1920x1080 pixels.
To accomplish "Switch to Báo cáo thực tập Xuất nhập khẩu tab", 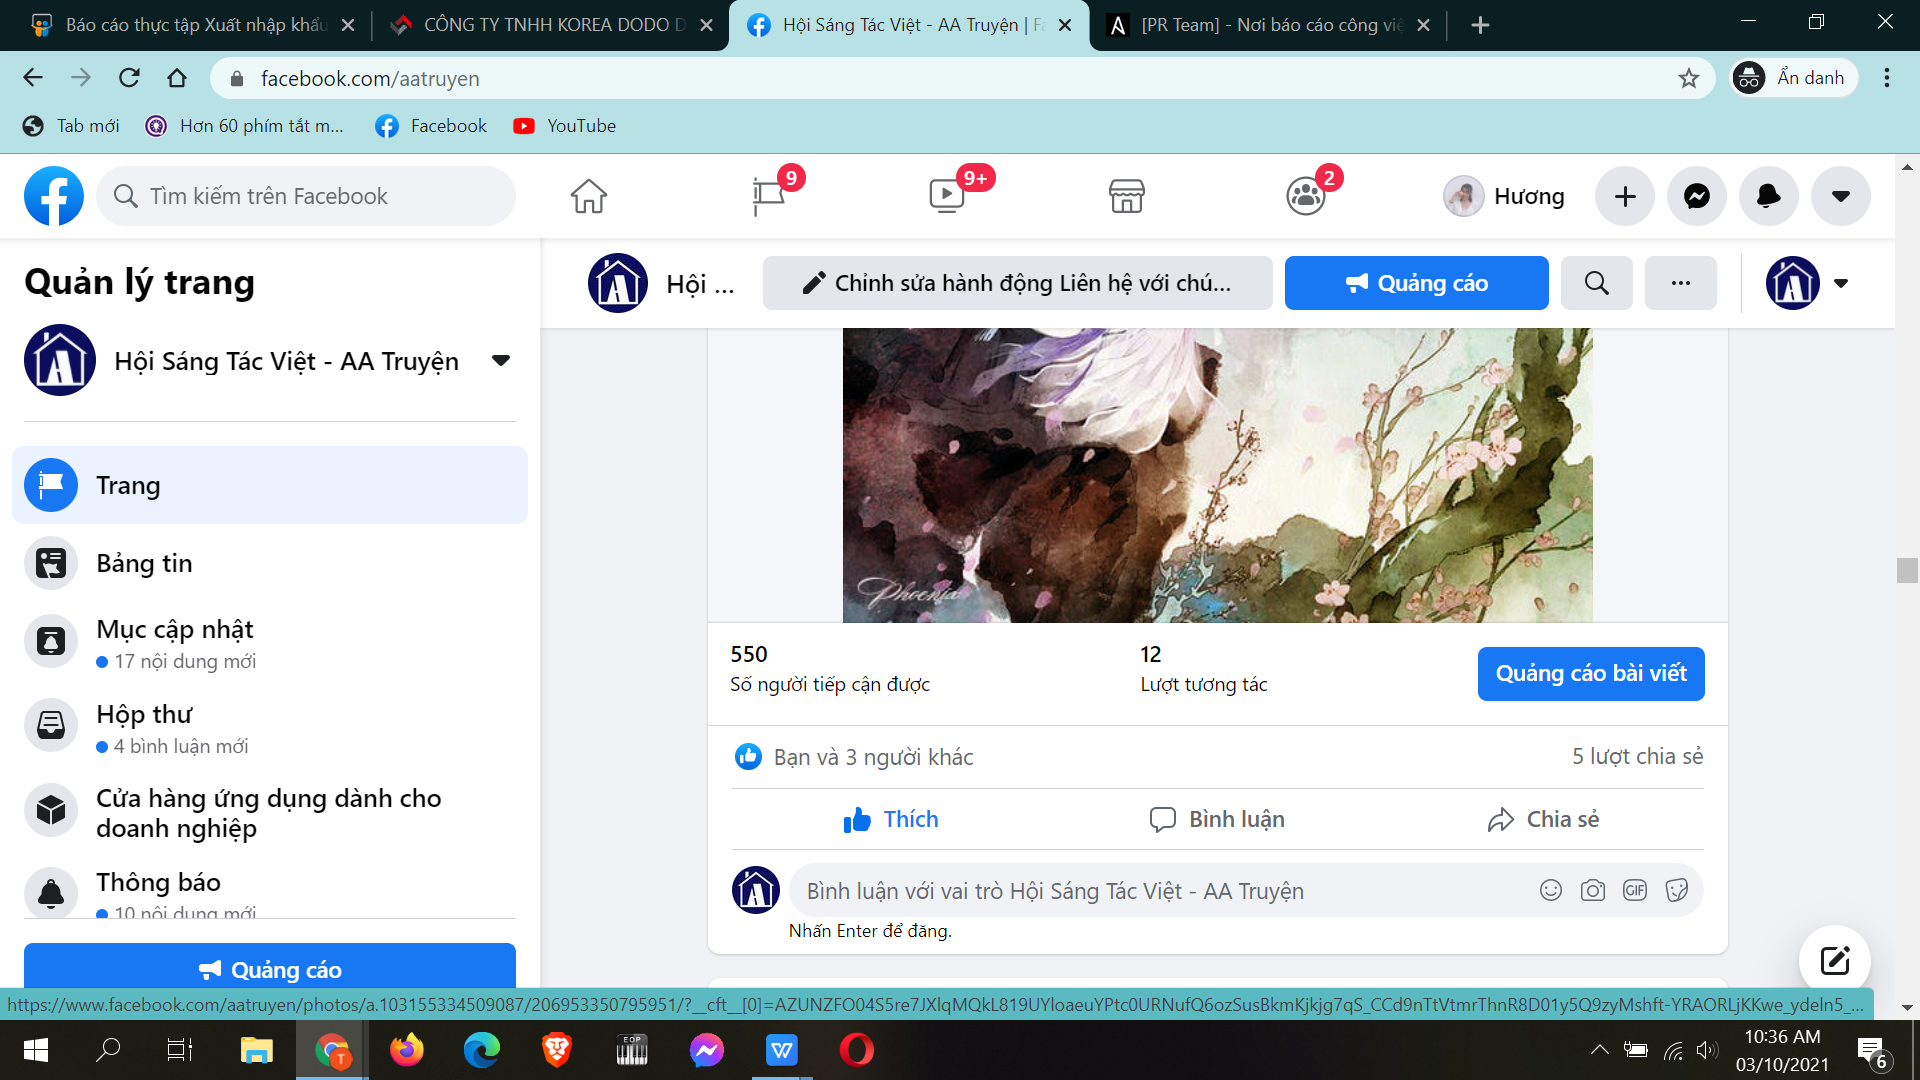I will pos(192,25).
